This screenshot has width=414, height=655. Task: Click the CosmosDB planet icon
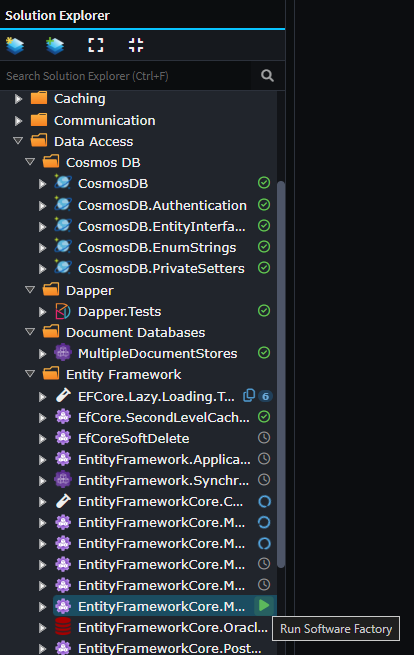point(63,183)
